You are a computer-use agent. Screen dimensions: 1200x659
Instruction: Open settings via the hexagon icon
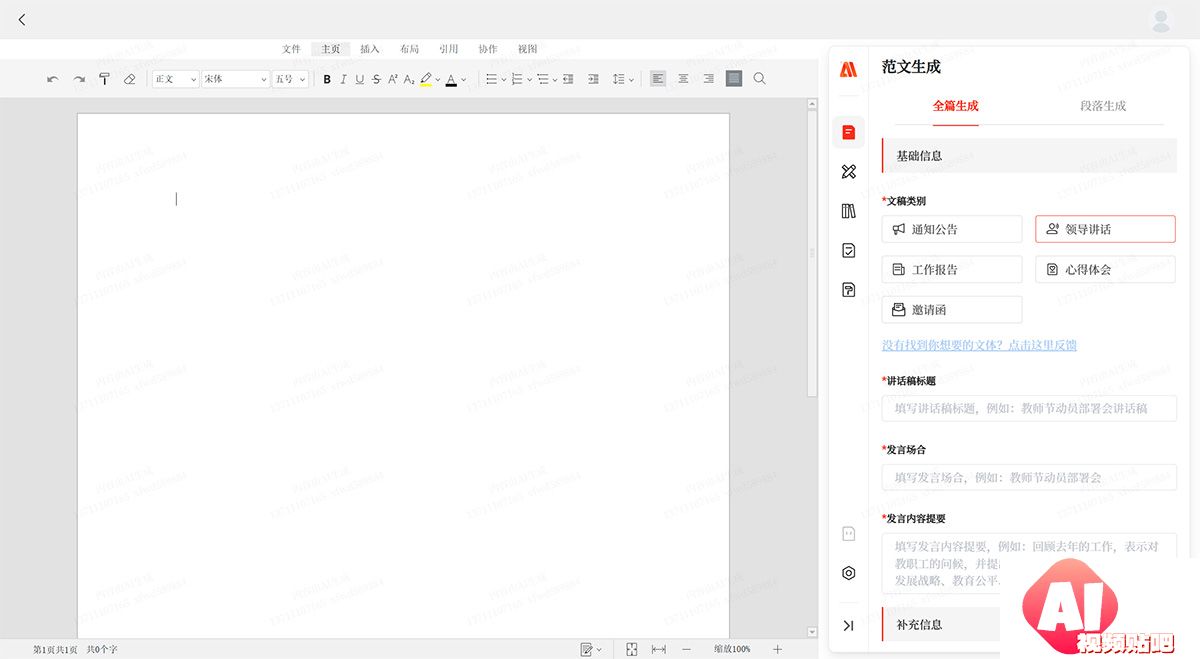tap(849, 573)
